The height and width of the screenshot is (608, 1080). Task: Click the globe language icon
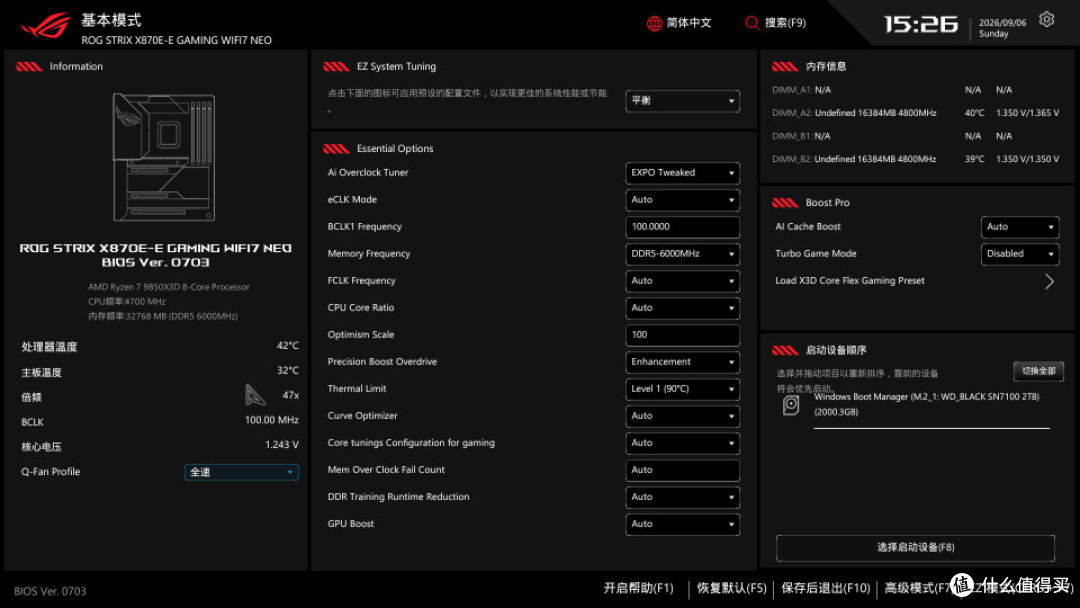coord(654,23)
